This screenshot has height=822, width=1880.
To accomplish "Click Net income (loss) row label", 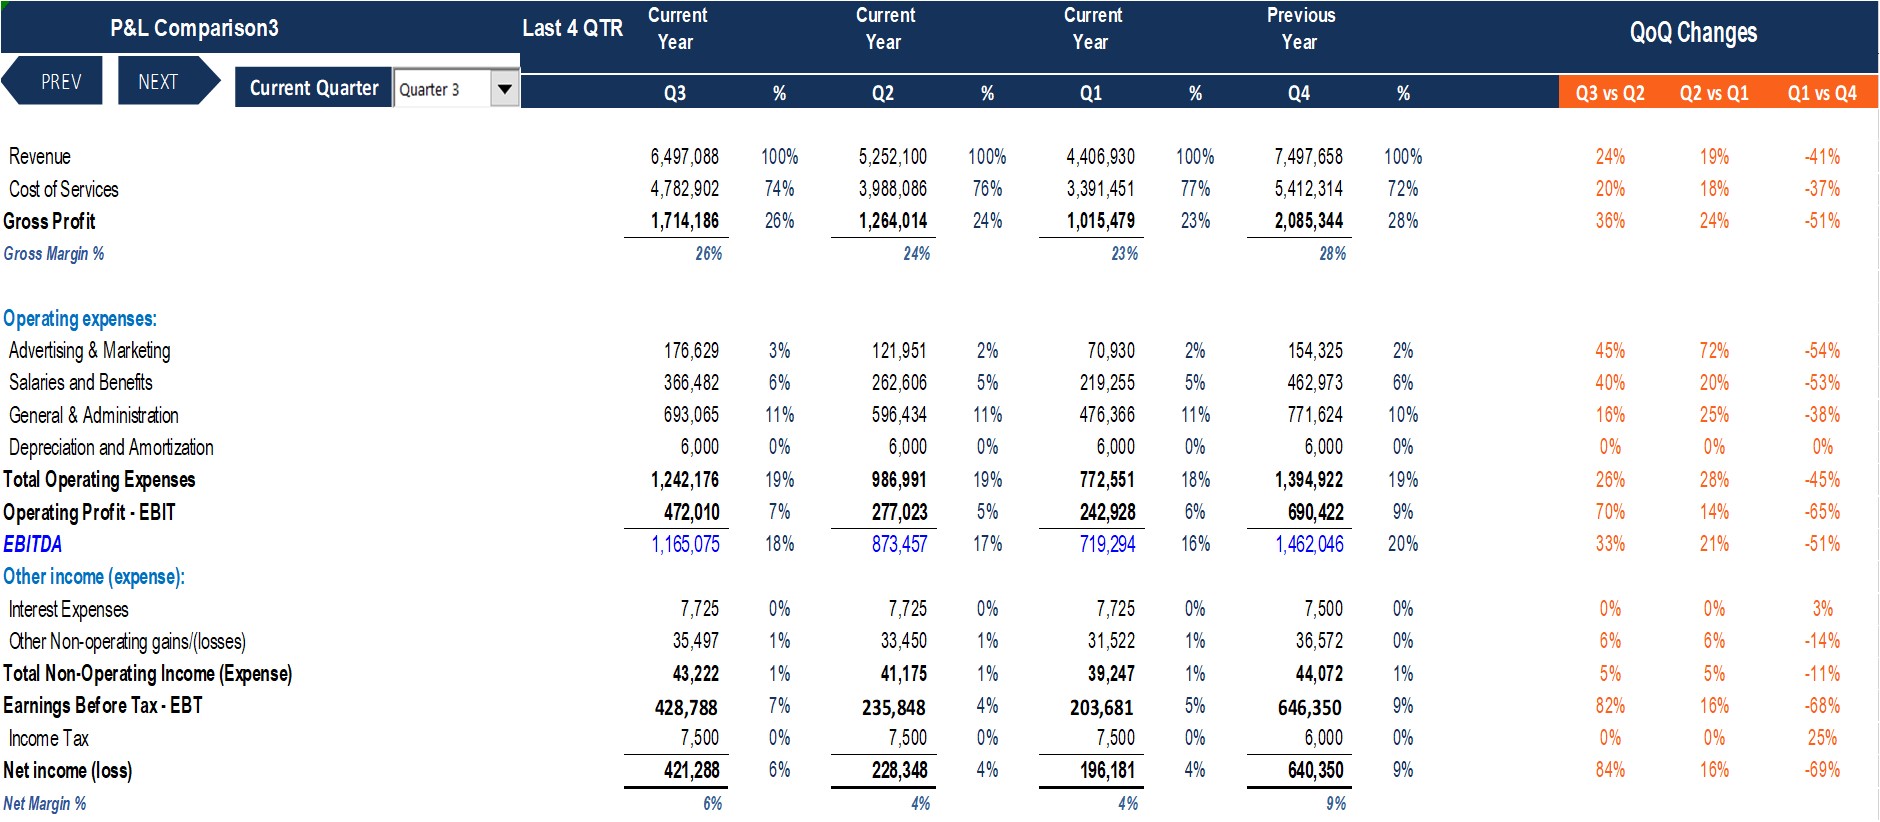I will point(67,770).
